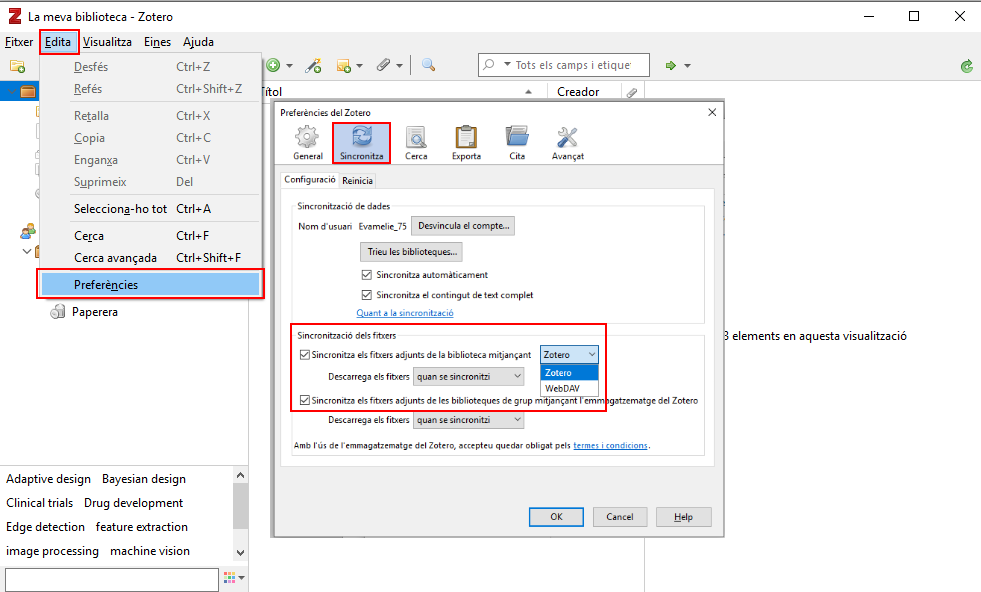Screen dimensions: 981x592
Task: Open first Descarrega els fitxers dropdown
Action: [x=469, y=377]
